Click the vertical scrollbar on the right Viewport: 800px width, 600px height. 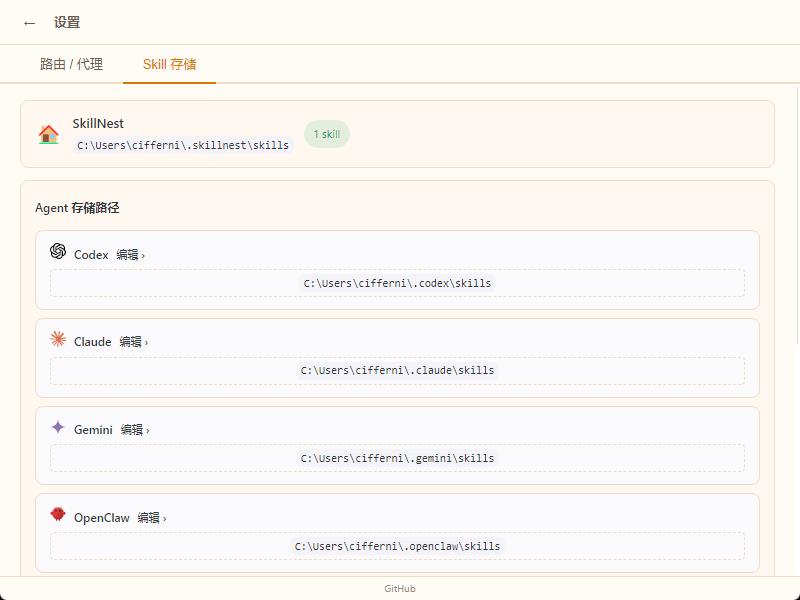coord(797,214)
